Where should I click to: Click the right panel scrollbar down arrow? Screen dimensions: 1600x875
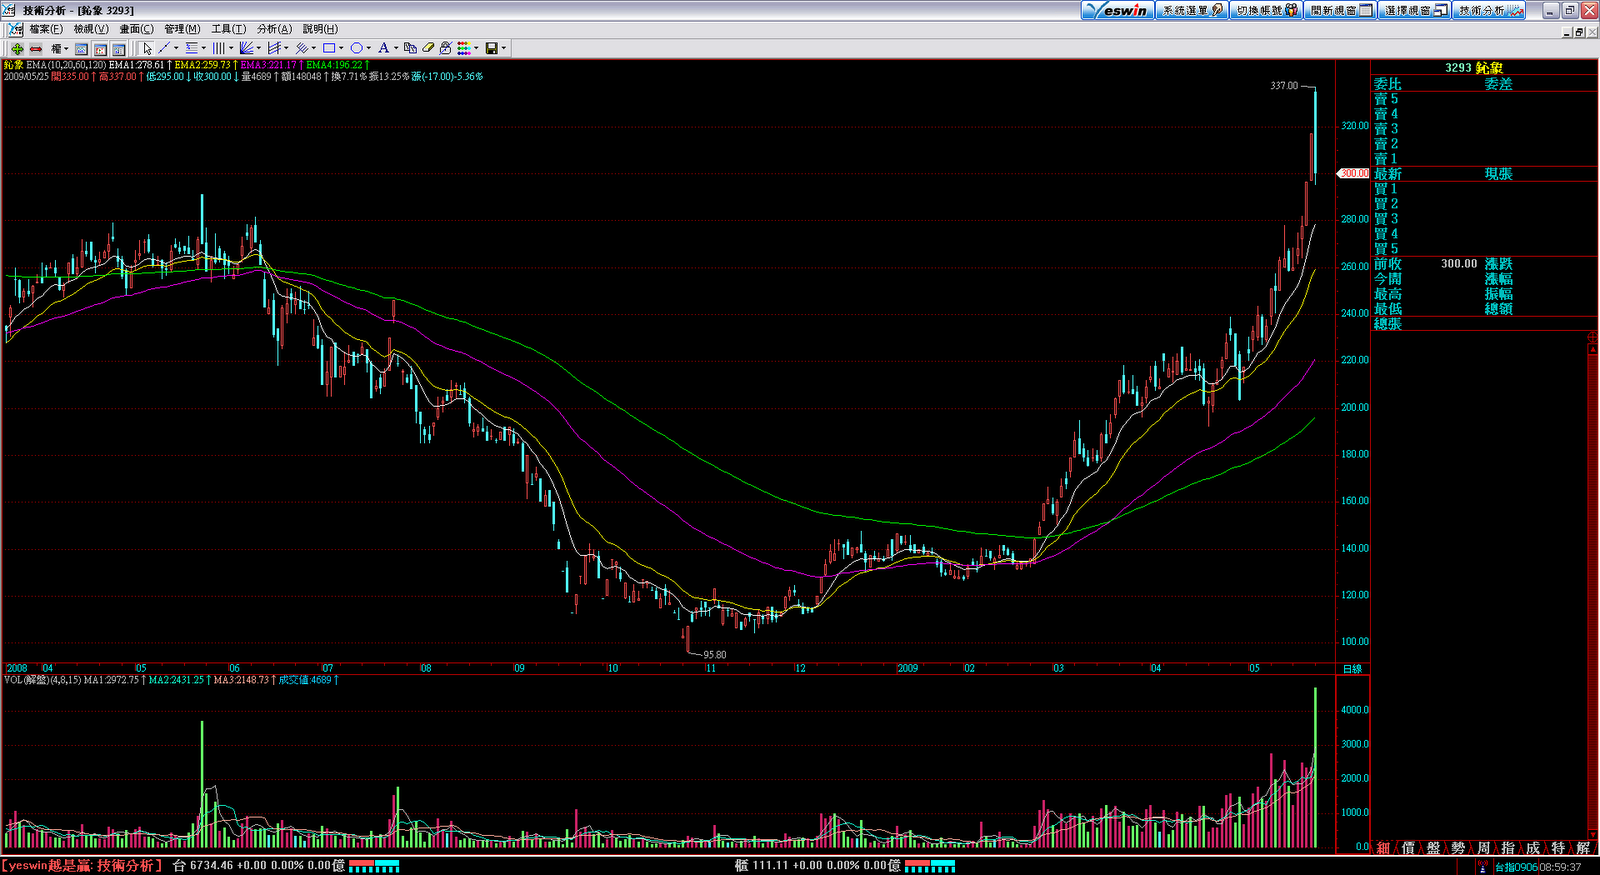1593,833
